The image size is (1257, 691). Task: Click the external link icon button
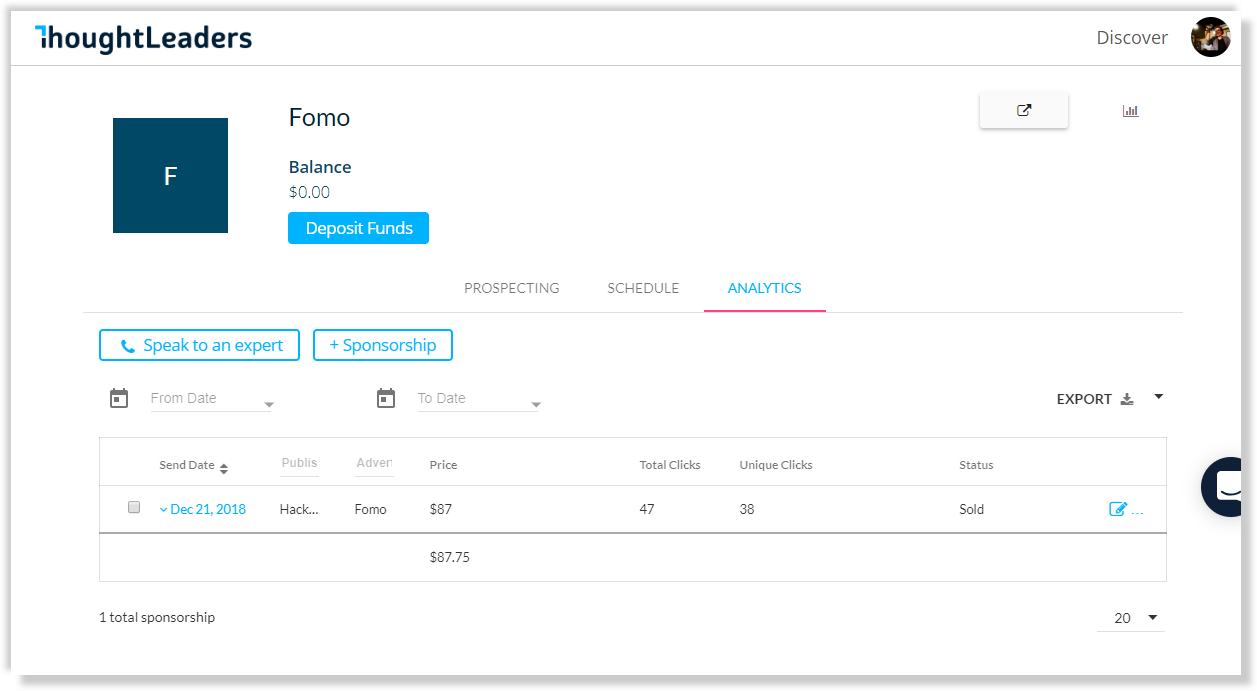1023,111
